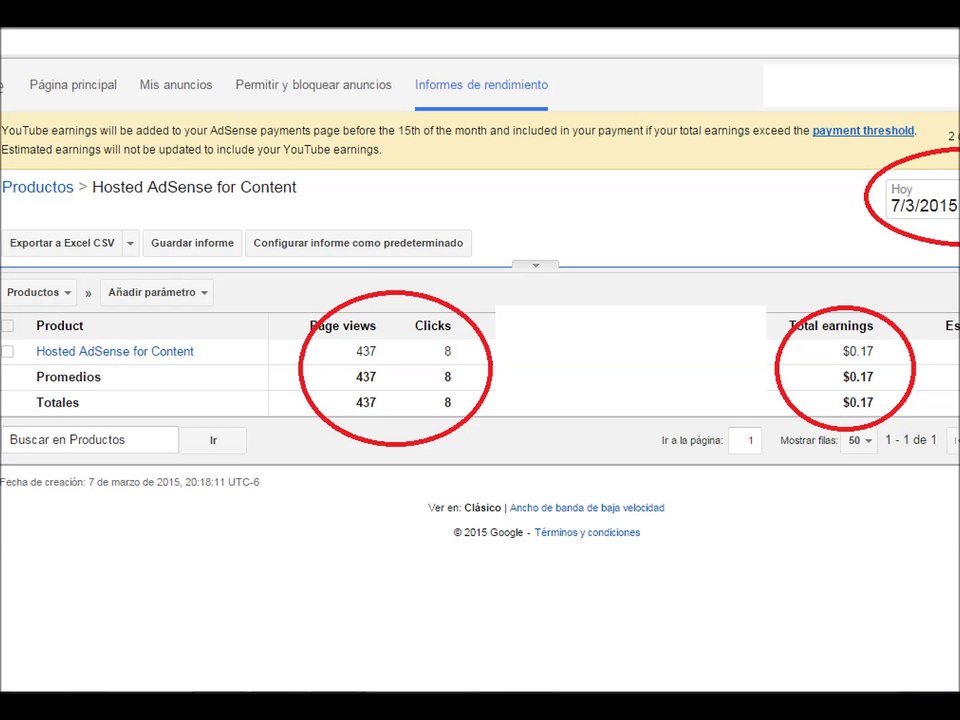Toggle the select-all header checkbox
Viewport: 960px width, 720px height.
[x=7, y=326]
